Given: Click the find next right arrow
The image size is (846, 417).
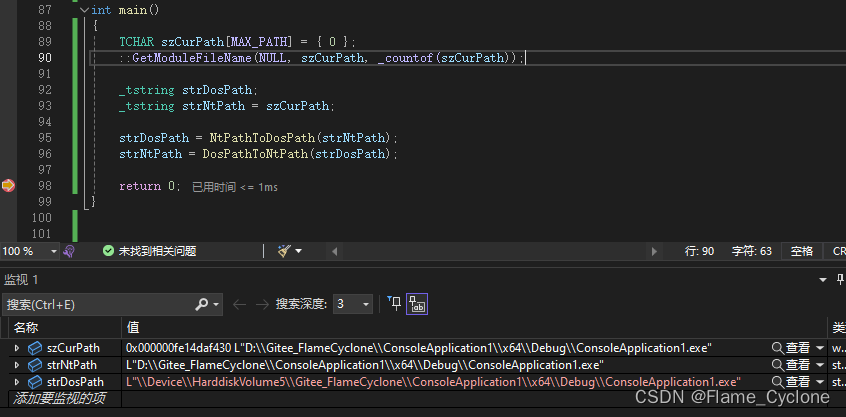Looking at the screenshot, I should click(x=262, y=305).
